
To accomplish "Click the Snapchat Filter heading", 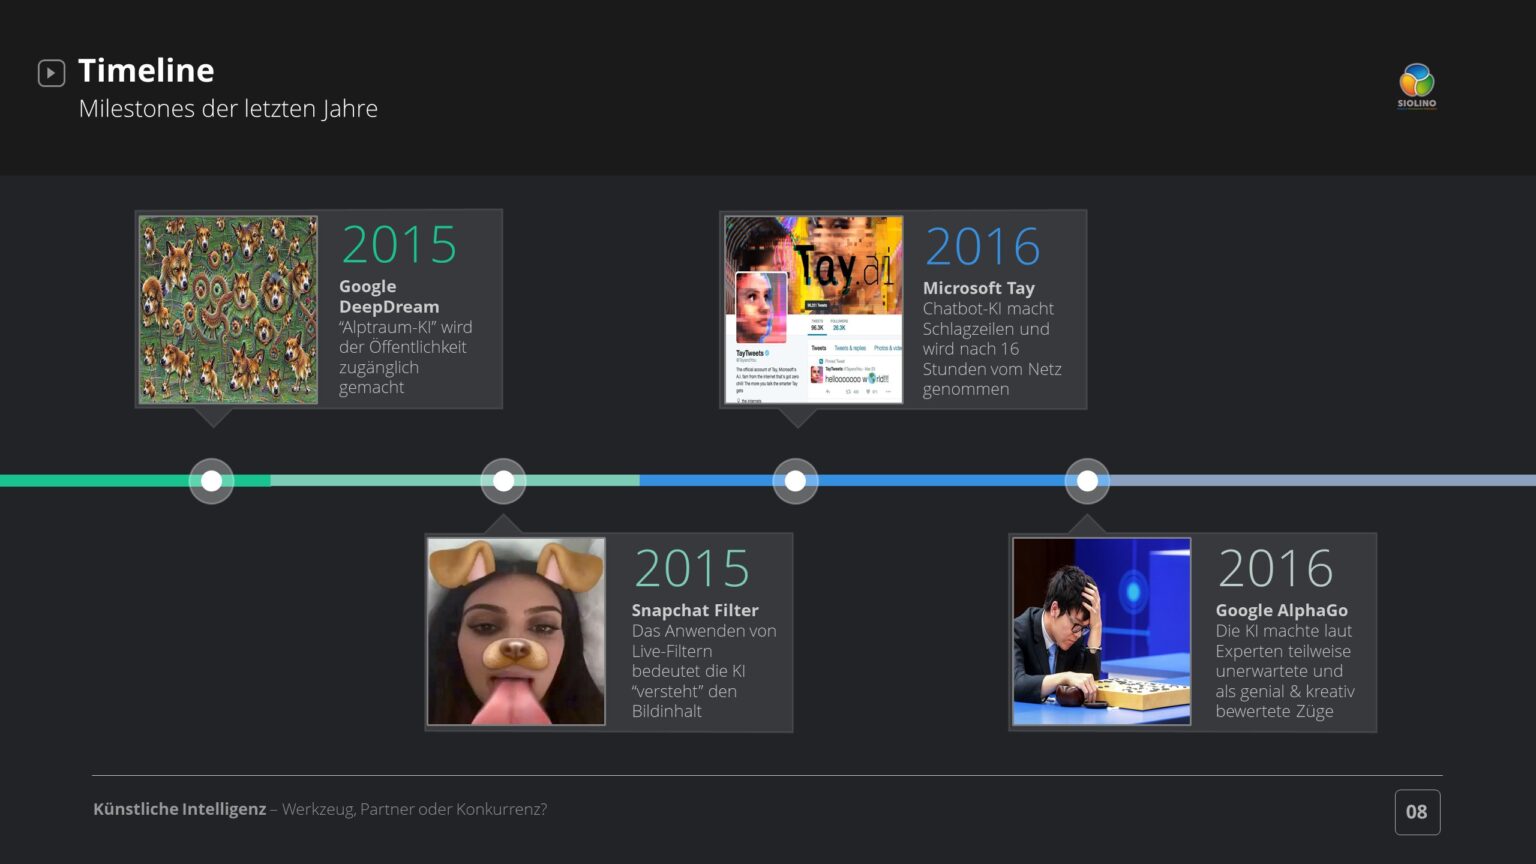I will tap(695, 610).
